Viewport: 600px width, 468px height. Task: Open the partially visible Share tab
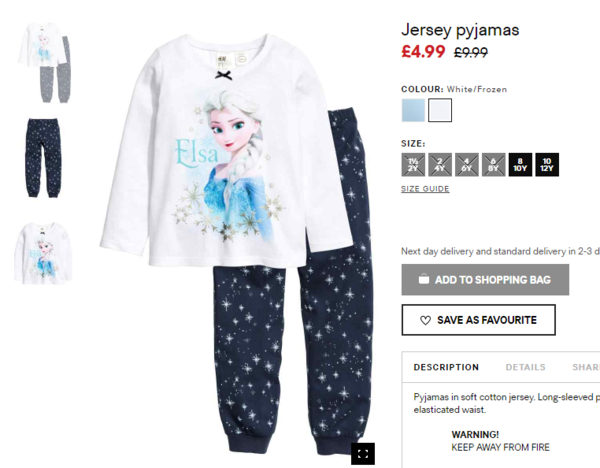tap(586, 367)
